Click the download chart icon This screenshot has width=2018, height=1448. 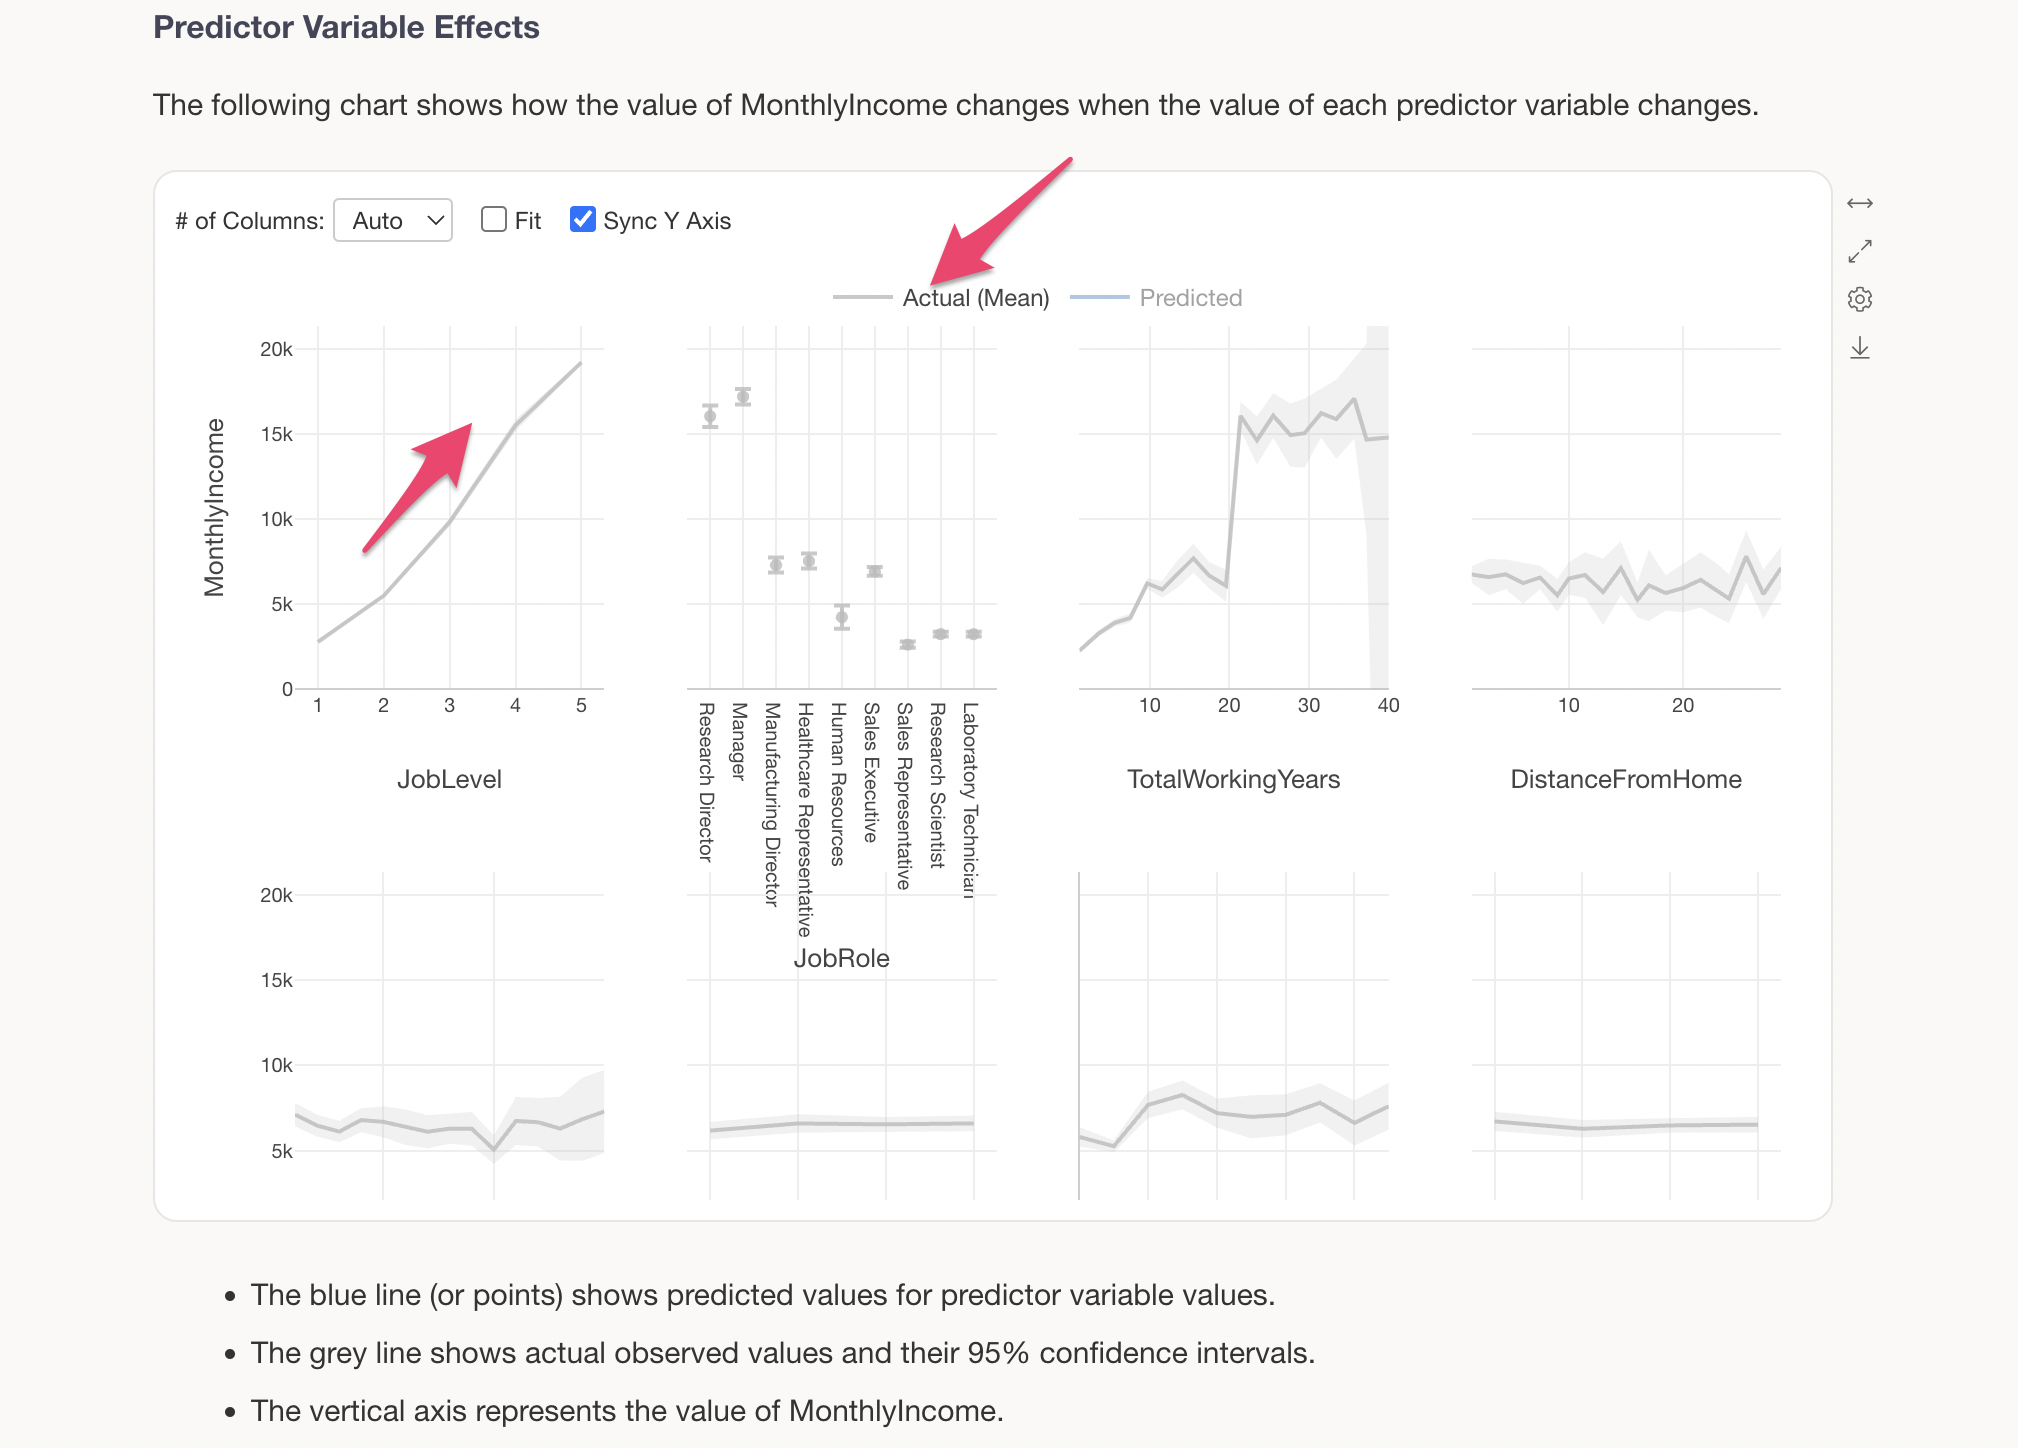pyautogui.click(x=1859, y=348)
